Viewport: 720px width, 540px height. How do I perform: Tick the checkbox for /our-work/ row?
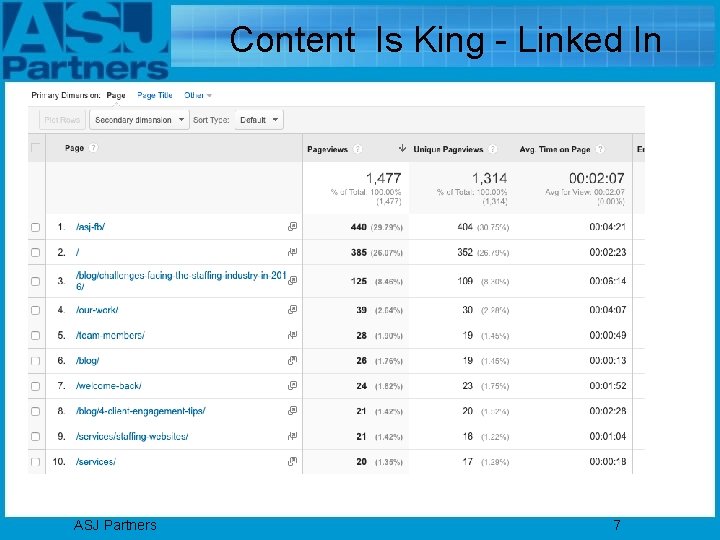(x=35, y=310)
